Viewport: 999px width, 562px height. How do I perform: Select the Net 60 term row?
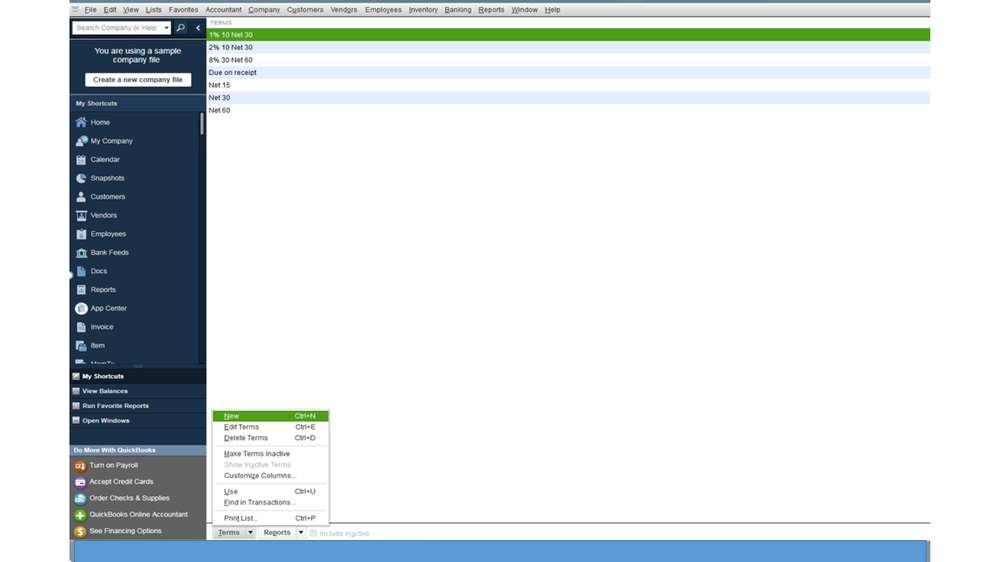[568, 110]
